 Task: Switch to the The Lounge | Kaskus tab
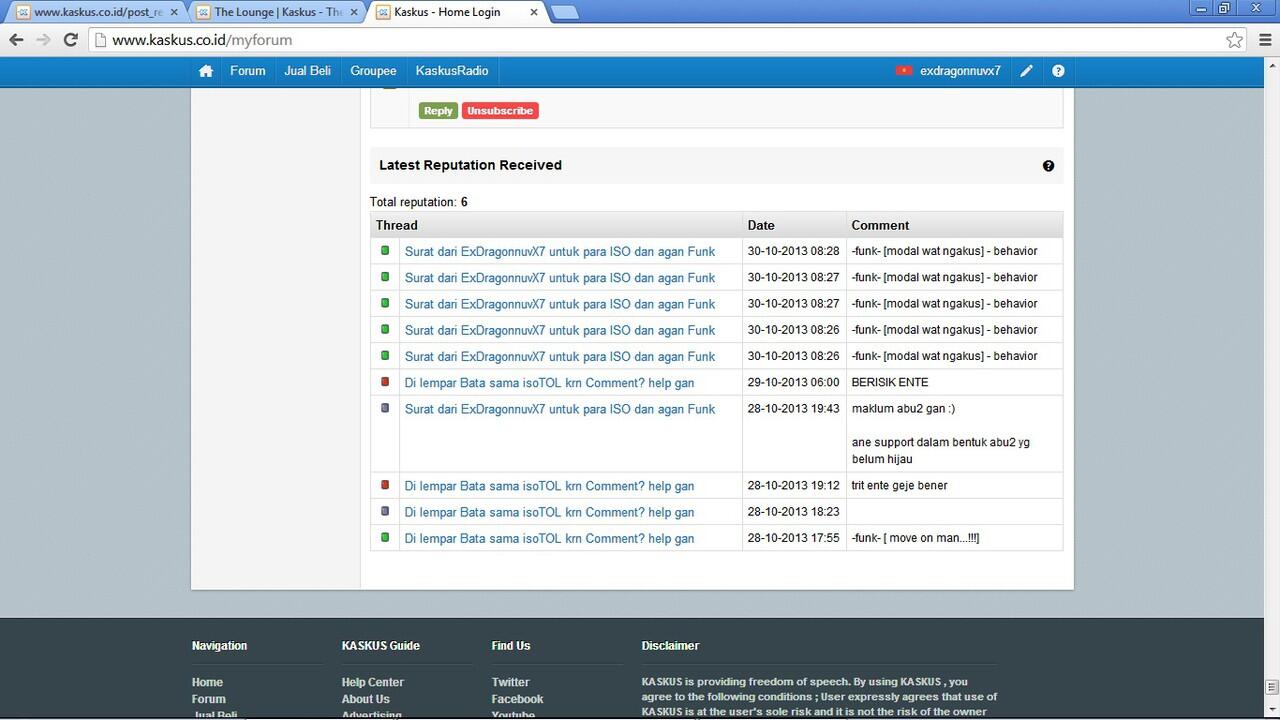click(277, 12)
